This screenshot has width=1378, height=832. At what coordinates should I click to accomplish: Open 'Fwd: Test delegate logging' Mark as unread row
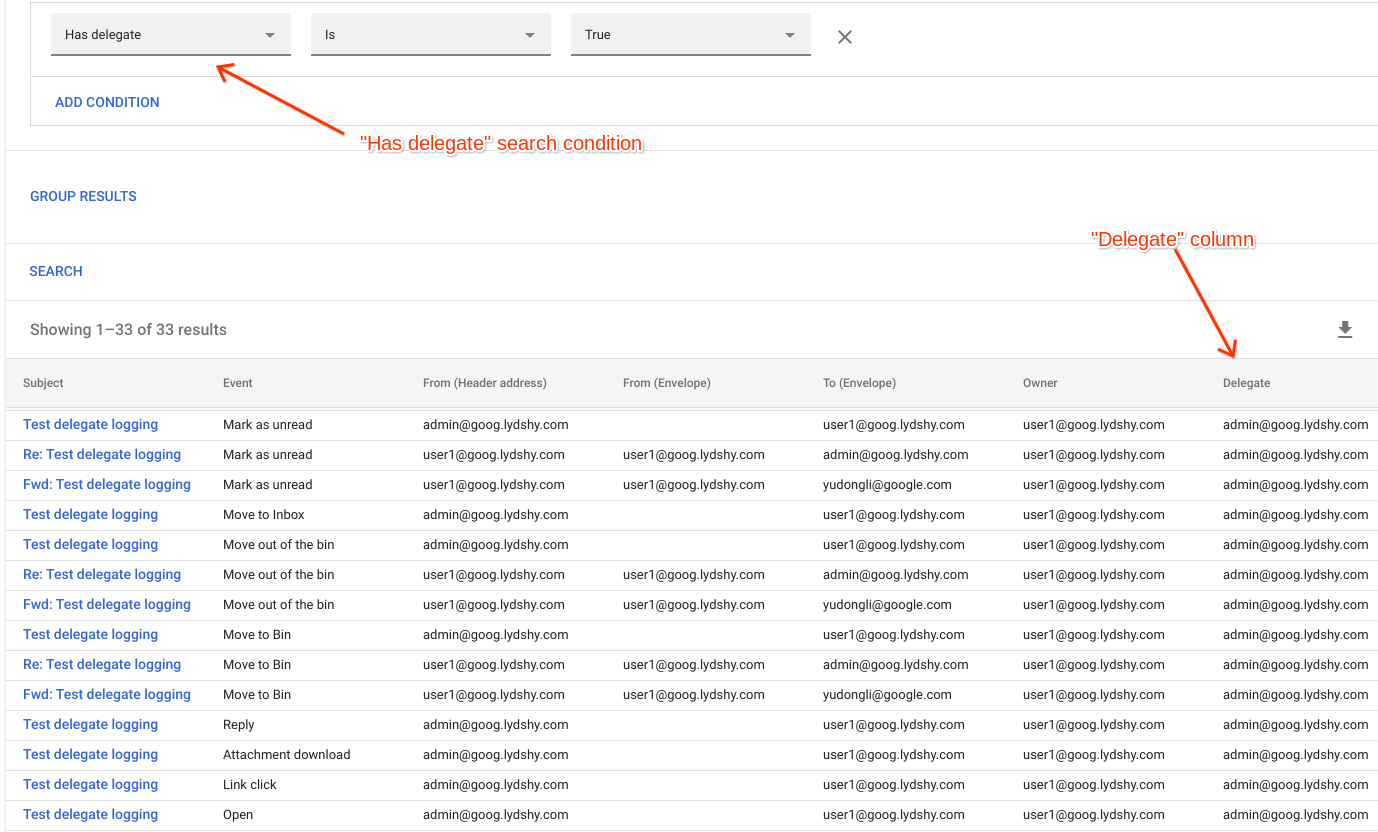tap(107, 485)
